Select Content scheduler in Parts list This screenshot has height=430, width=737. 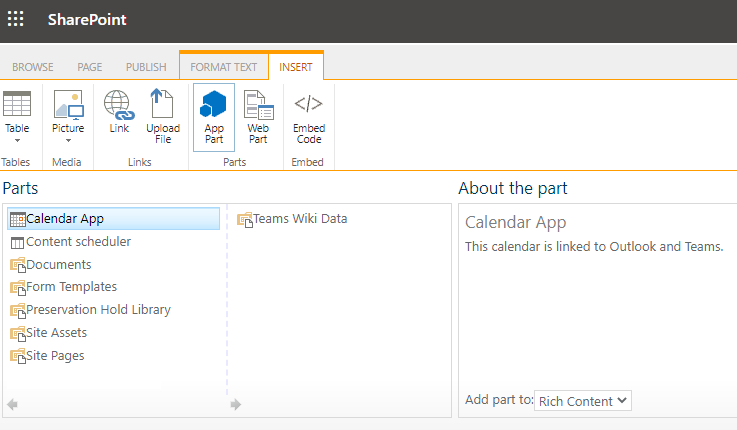click(78, 242)
